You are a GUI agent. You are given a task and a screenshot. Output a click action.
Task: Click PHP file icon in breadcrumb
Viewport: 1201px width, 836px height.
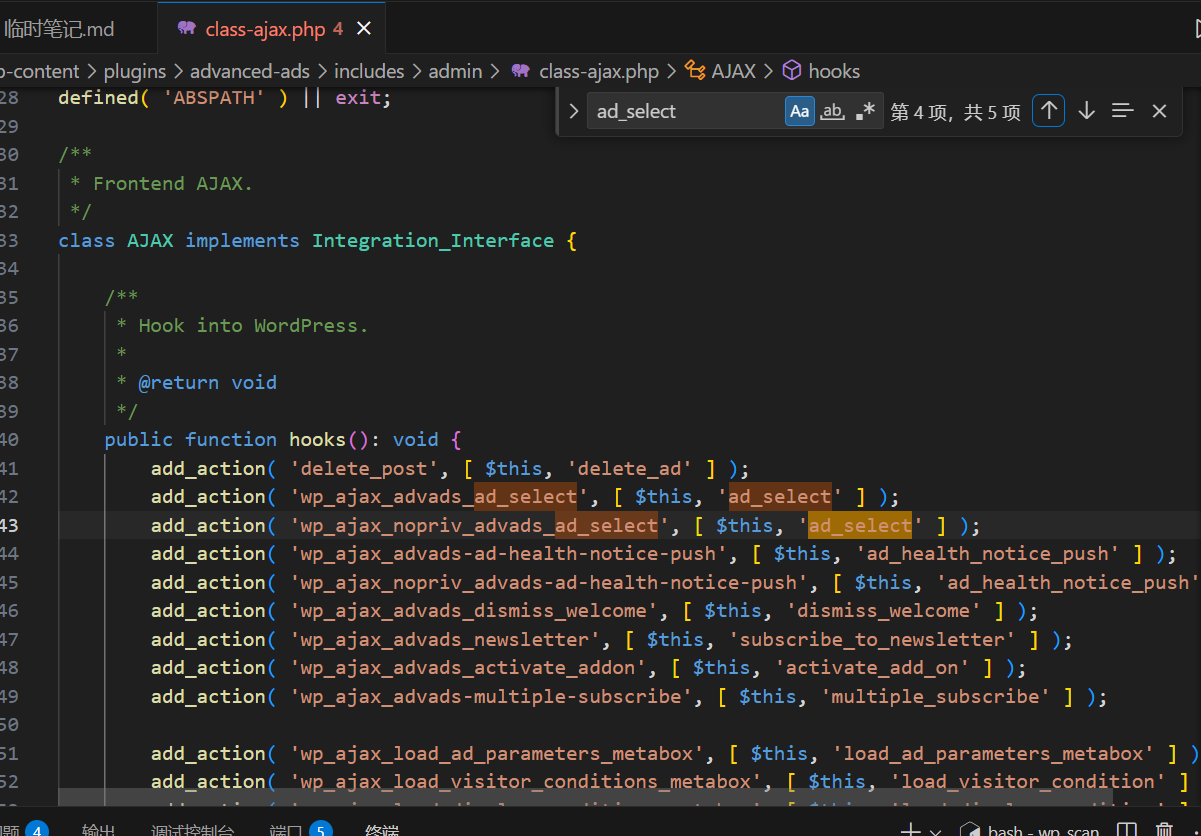point(520,71)
